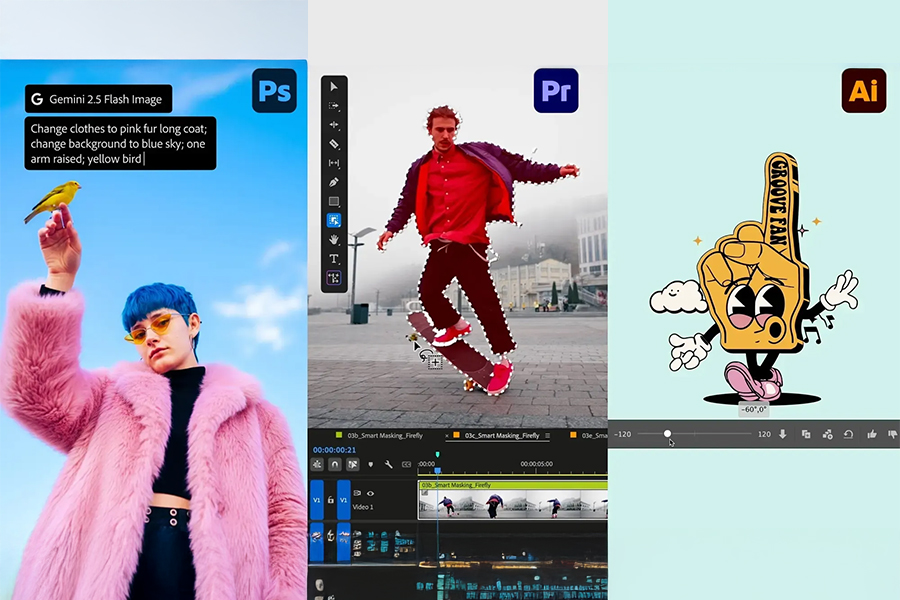Select the Slip tool
Image resolution: width=900 pixels, height=600 pixels.
334,163
